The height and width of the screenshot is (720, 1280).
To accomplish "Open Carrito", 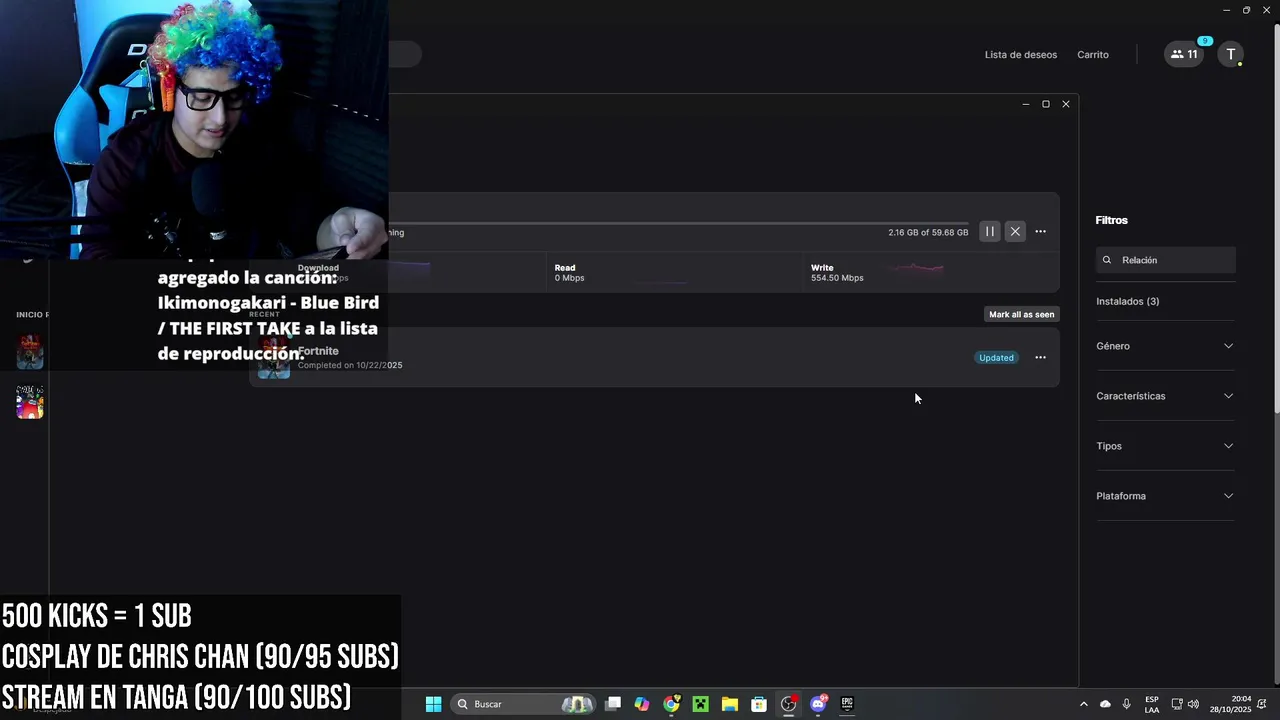I will [1092, 55].
